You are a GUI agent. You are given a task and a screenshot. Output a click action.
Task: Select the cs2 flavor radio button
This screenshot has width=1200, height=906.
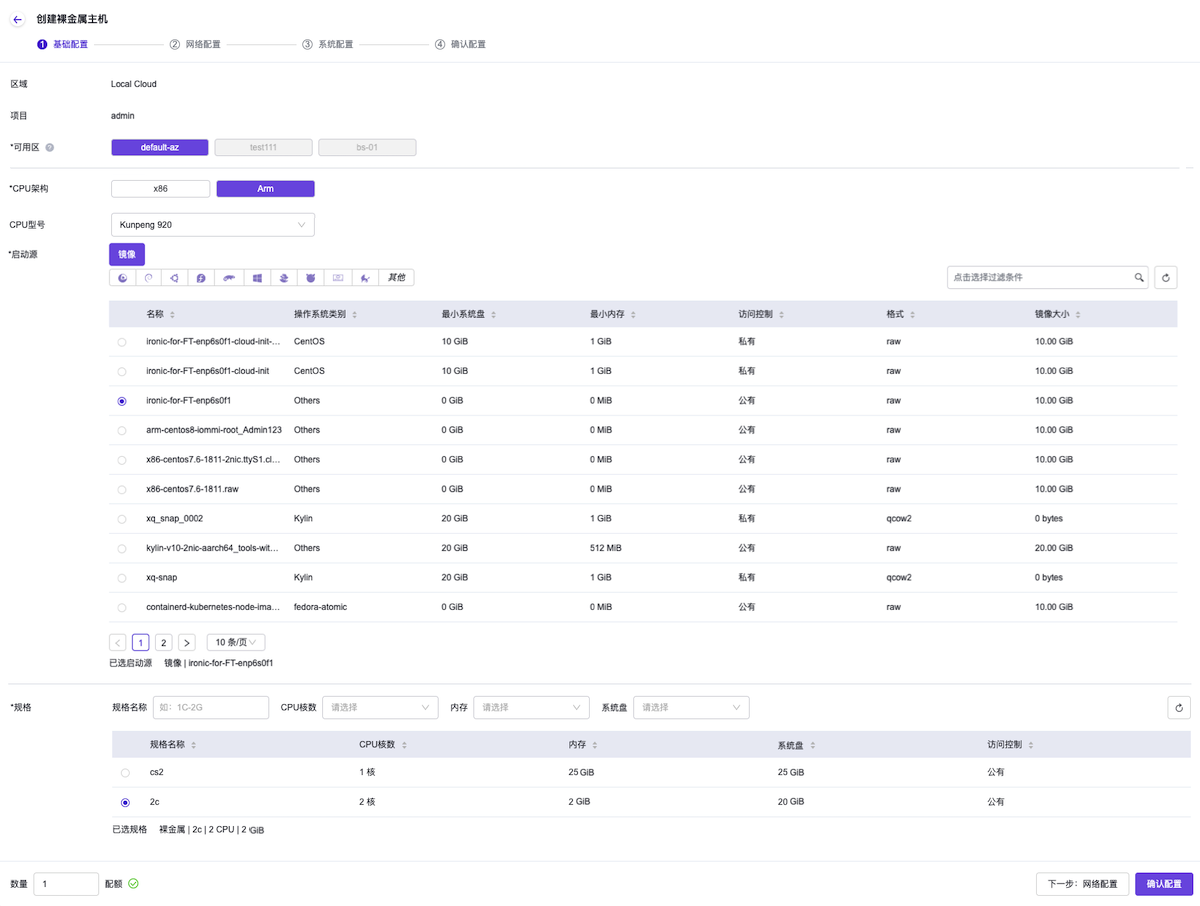tap(125, 773)
